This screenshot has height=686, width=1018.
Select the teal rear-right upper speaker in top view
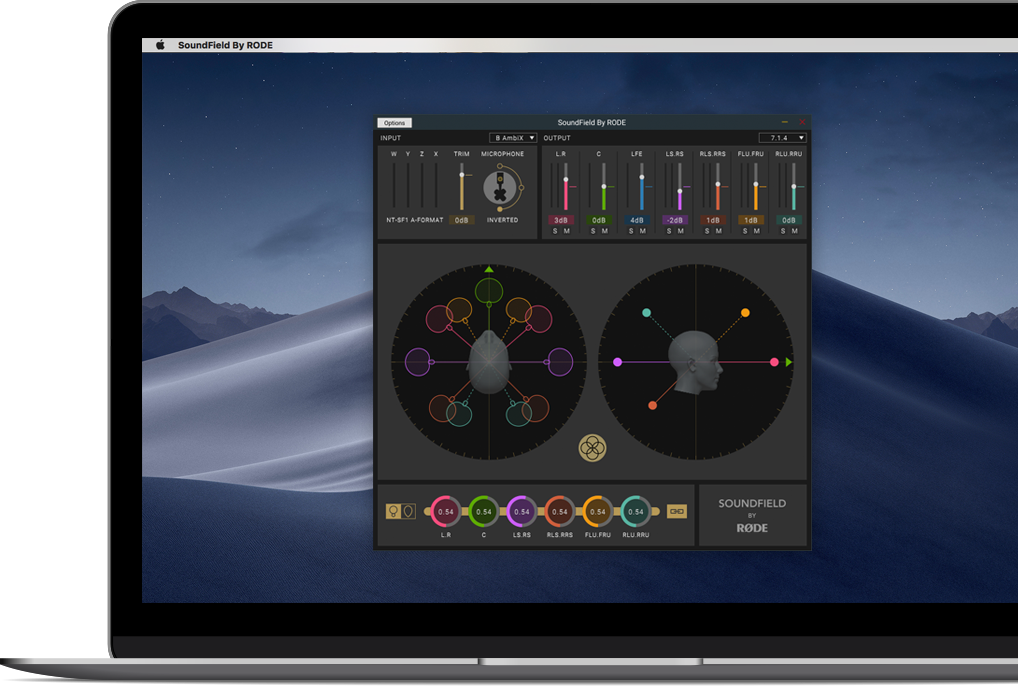519,413
